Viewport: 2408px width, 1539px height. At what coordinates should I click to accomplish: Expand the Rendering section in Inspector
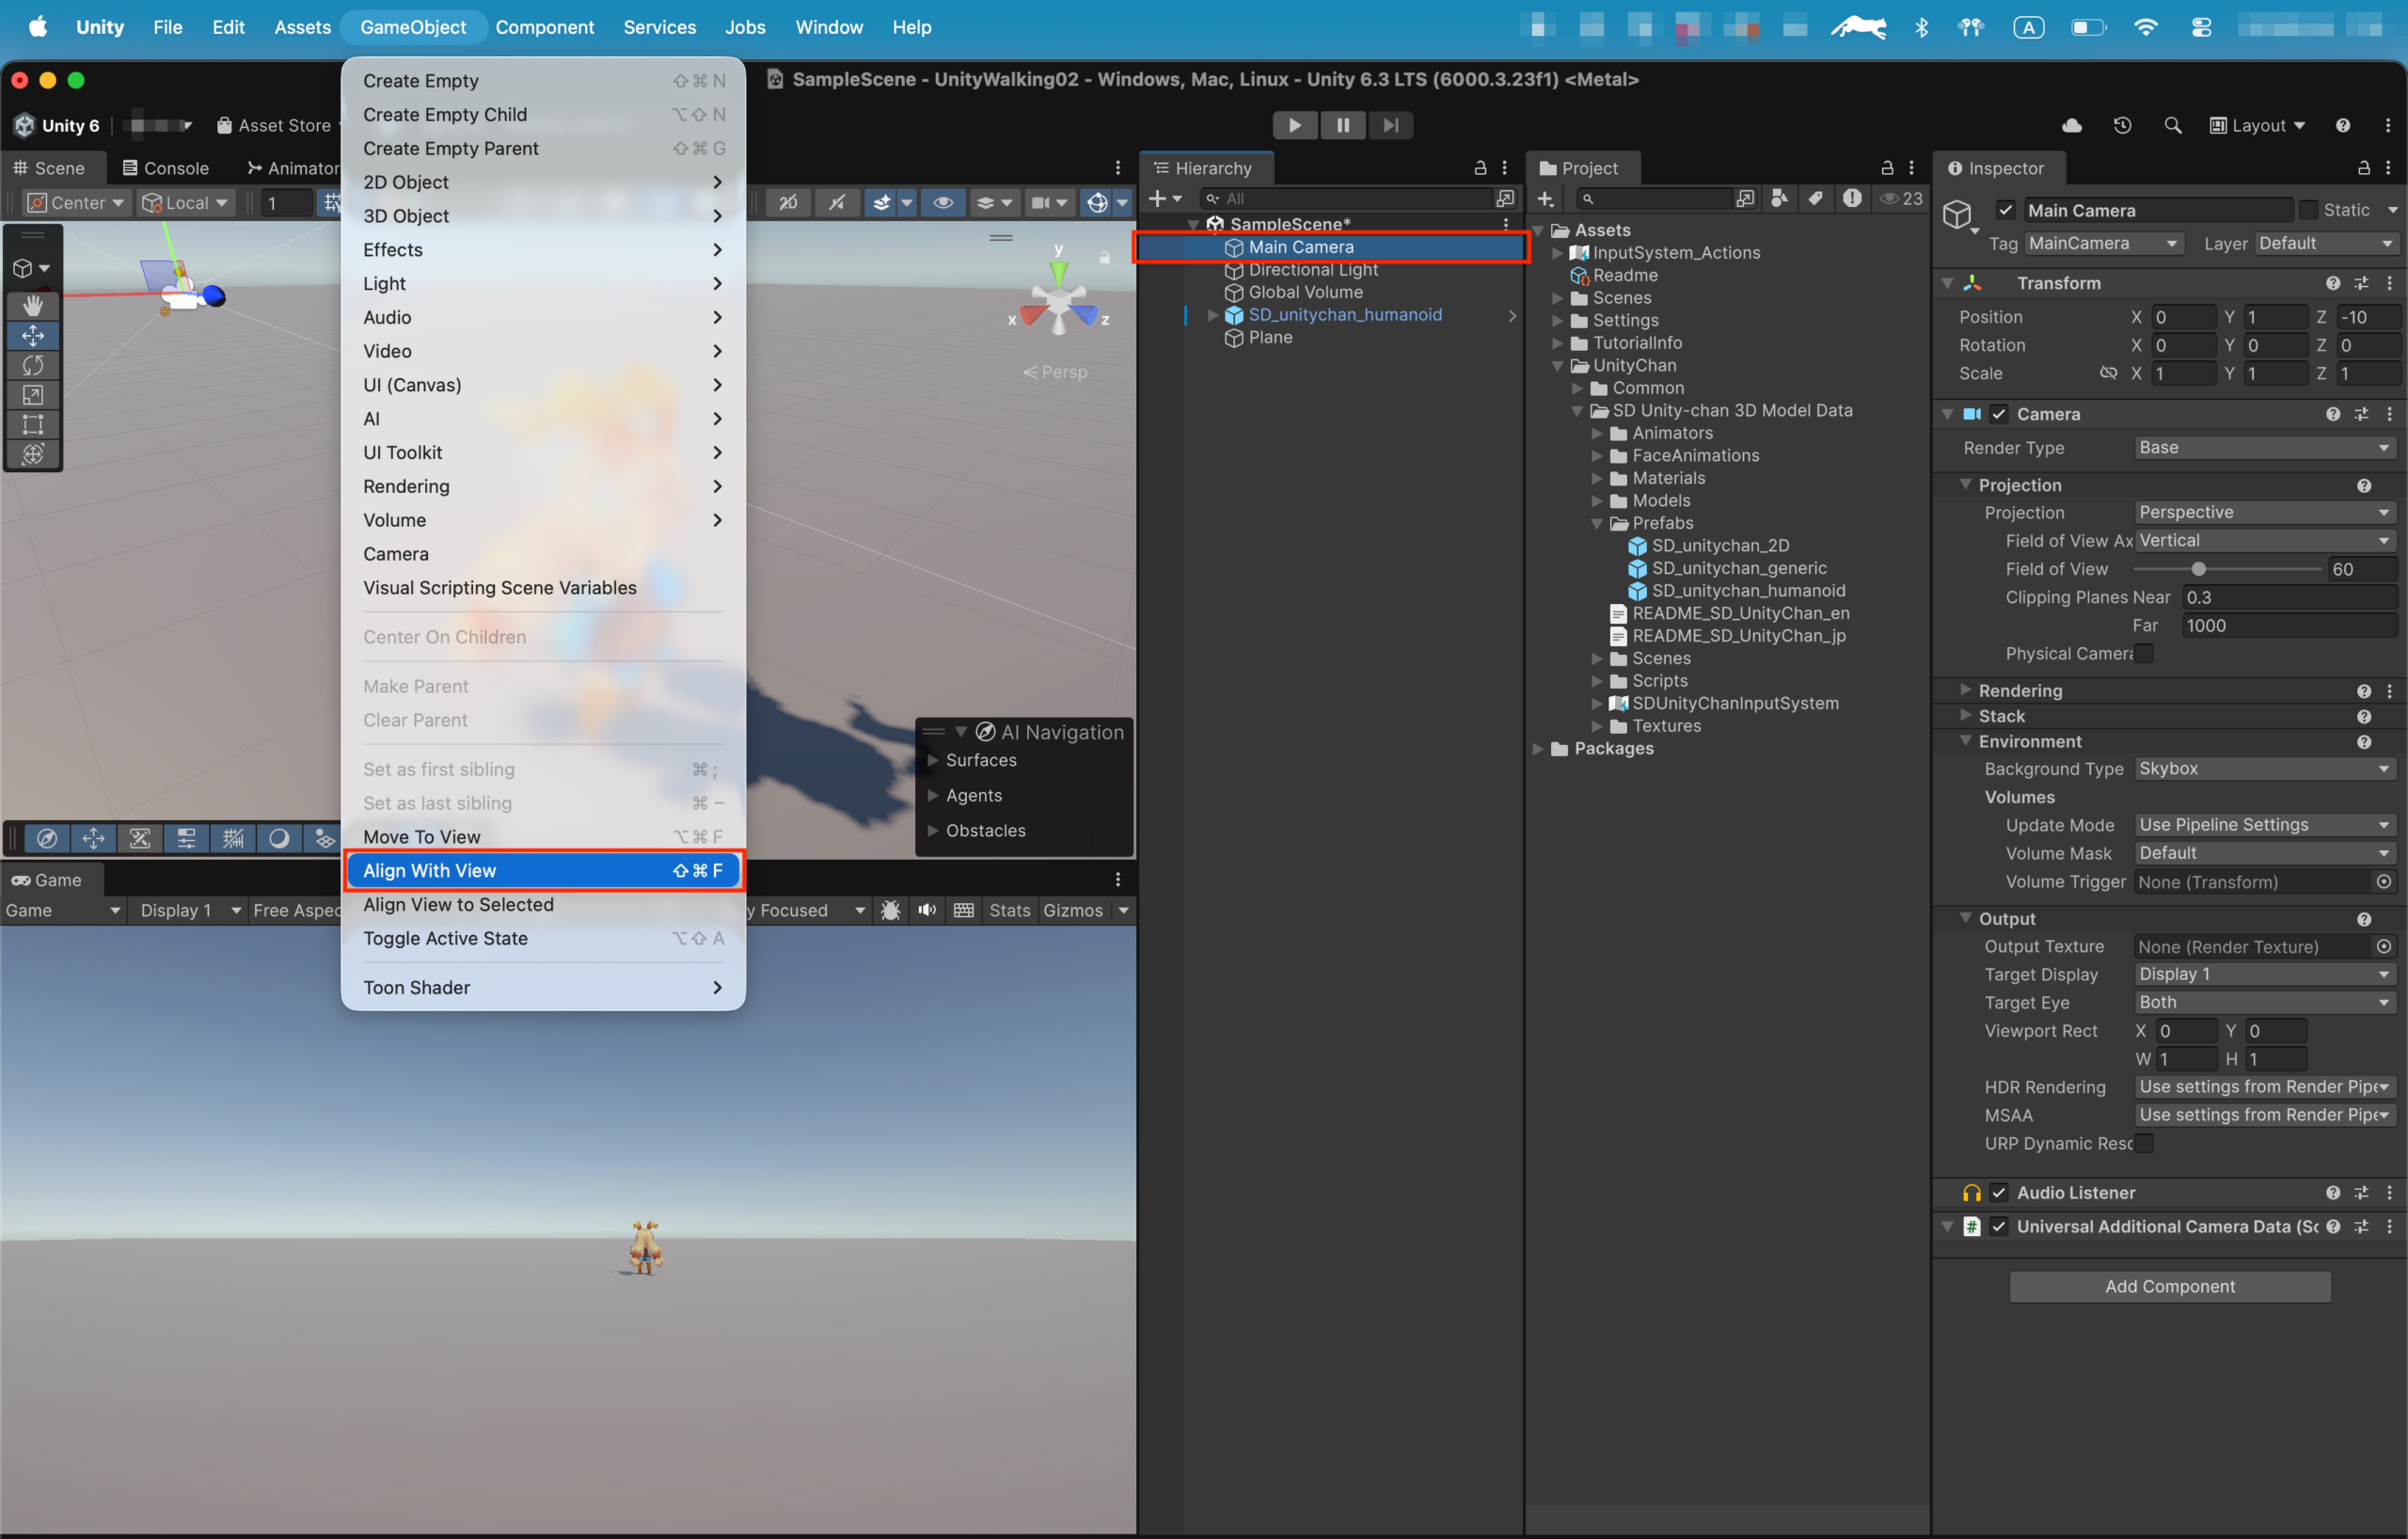(x=1965, y=690)
